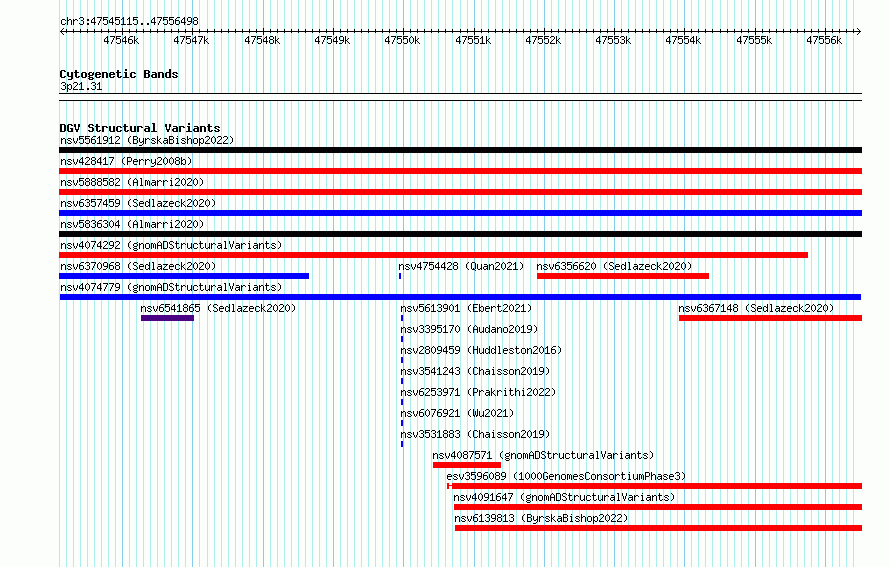Click the 47552k ruler tick label

pos(543,40)
